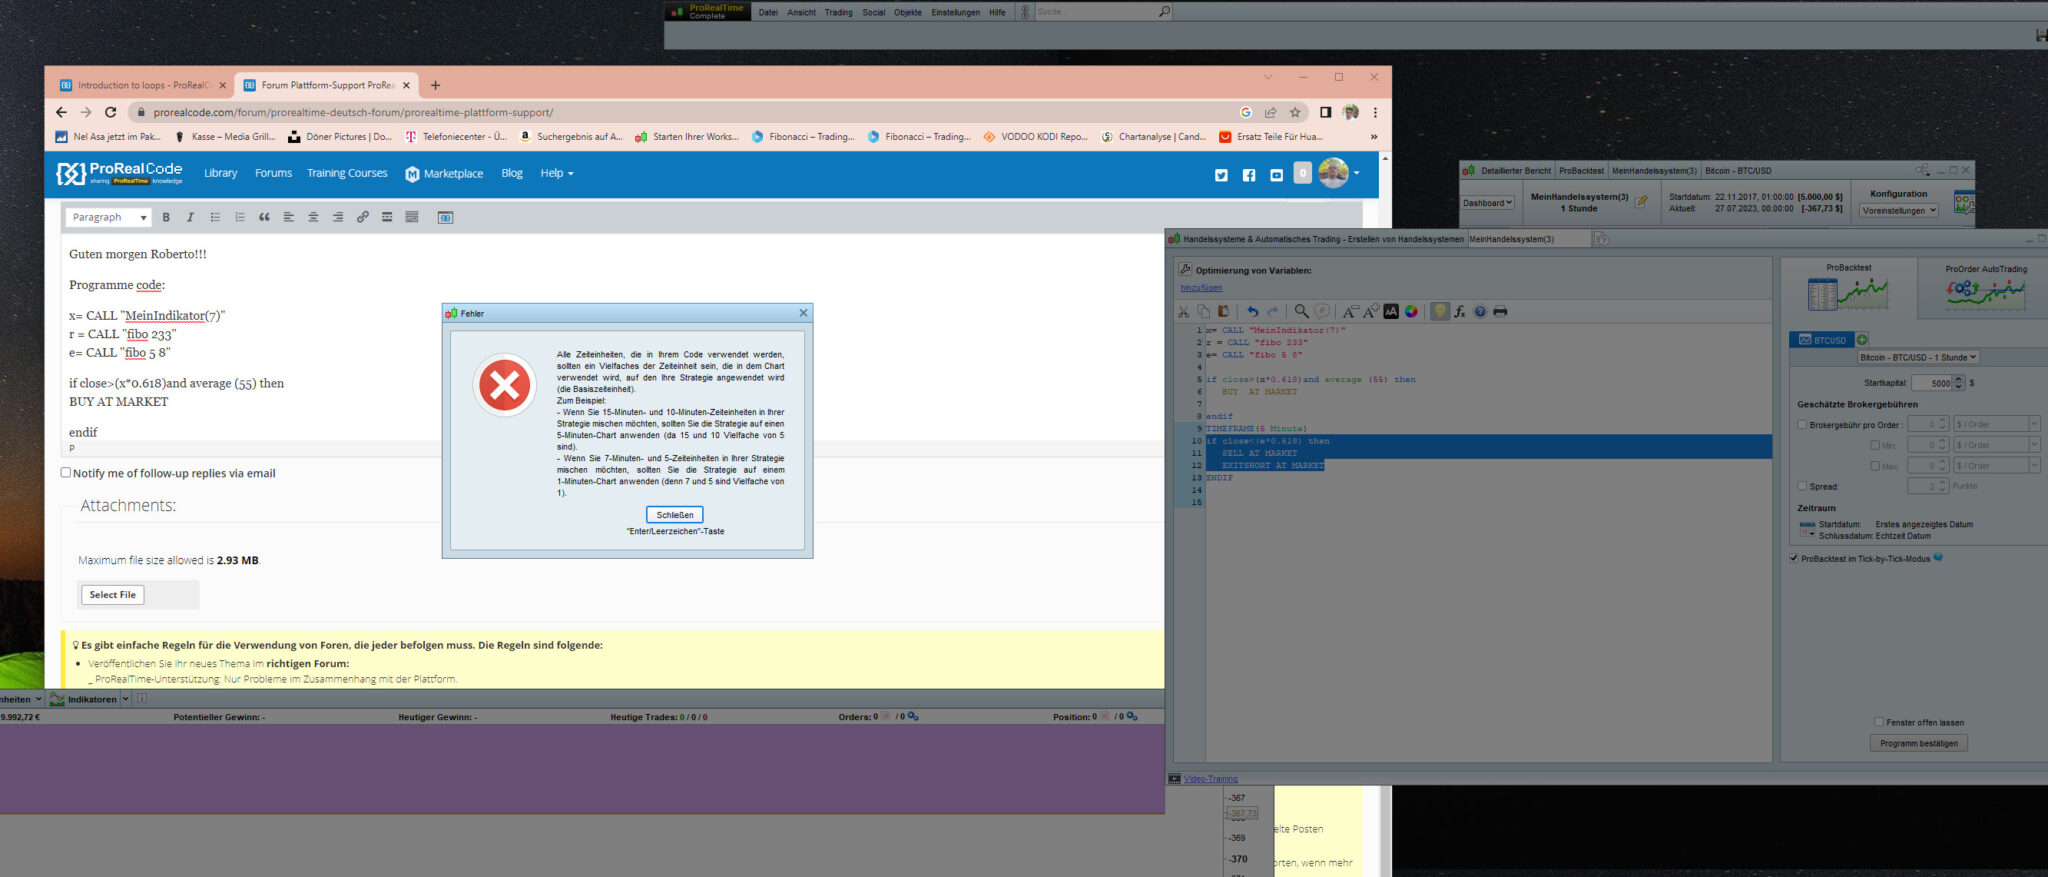Check the Fenster offen lassen option
Image resolution: width=2048 pixels, height=877 pixels.
click(x=1879, y=722)
